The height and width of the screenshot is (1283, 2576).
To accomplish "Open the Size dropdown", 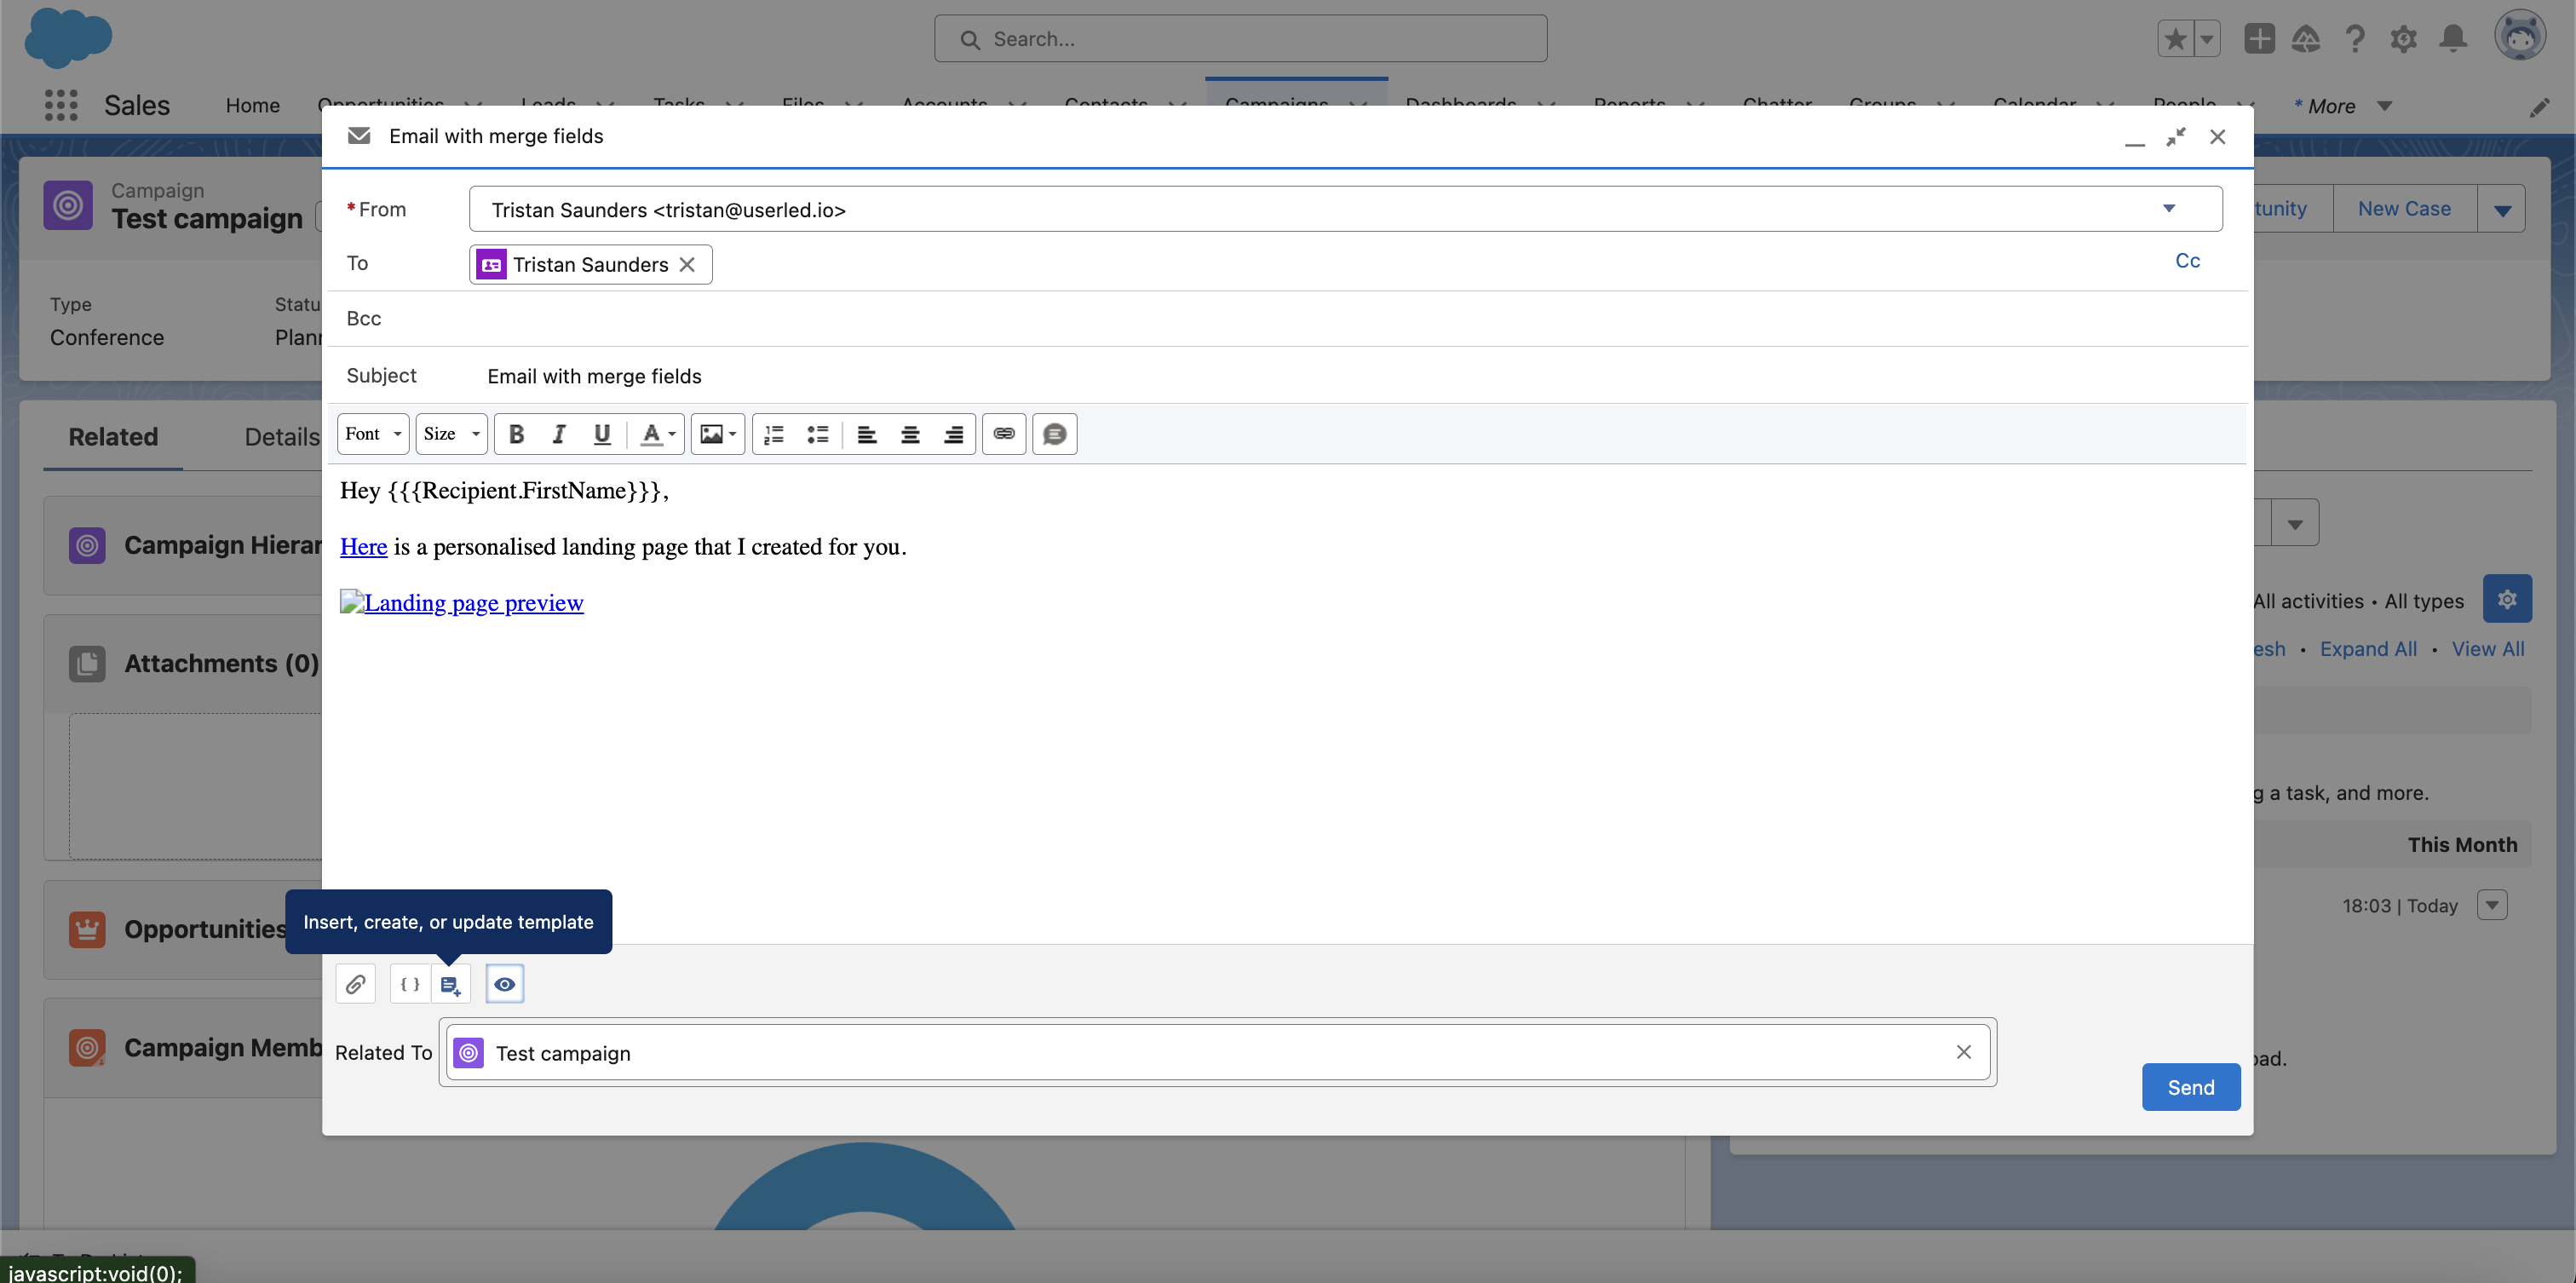I will tap(451, 434).
